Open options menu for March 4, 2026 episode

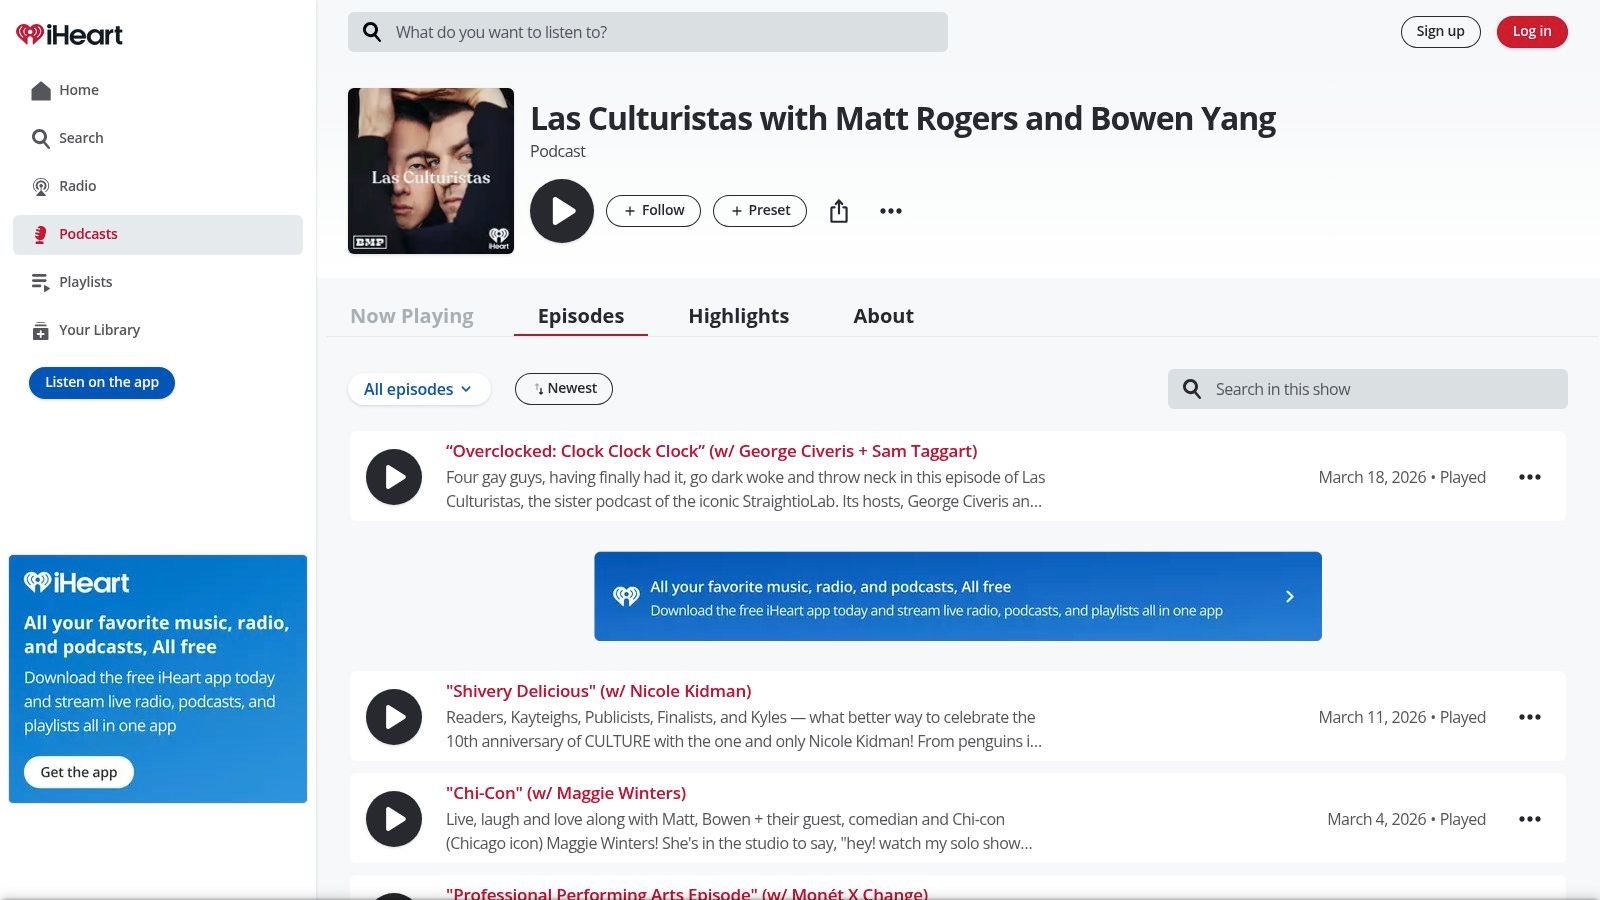pyautogui.click(x=1530, y=819)
